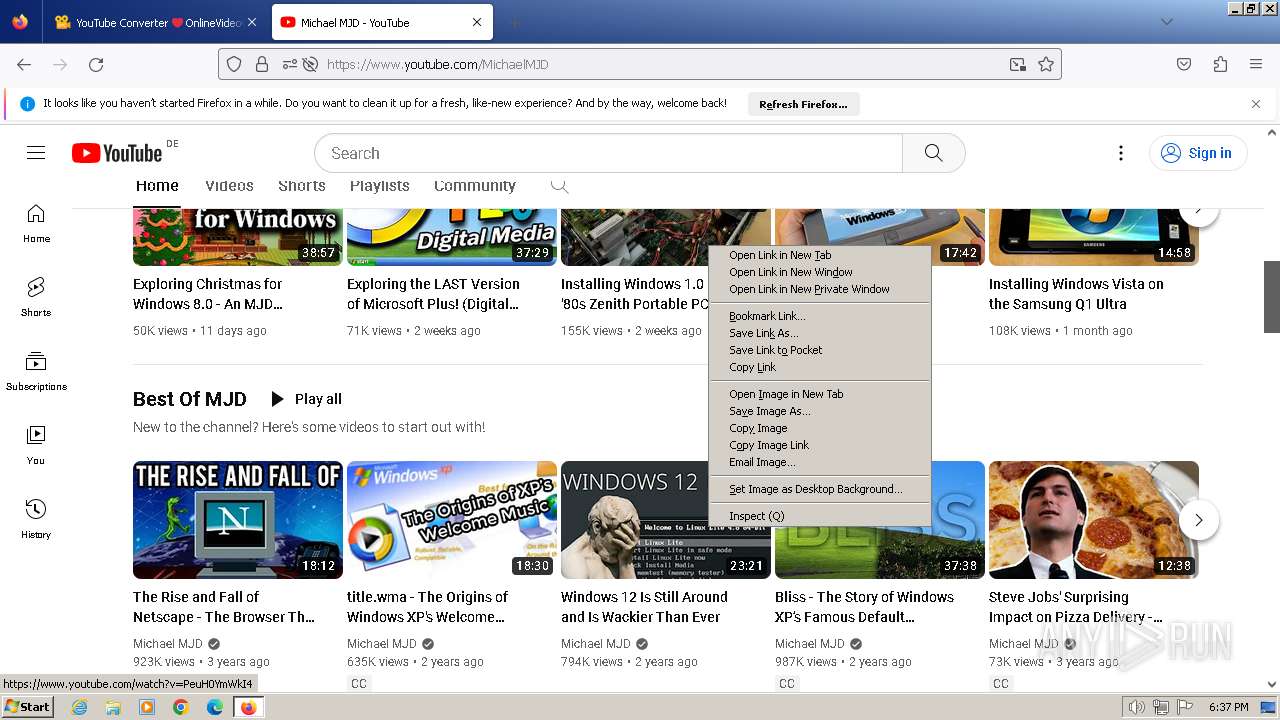The width and height of the screenshot is (1280, 720).
Task: Choose Open Image in New Tab
Action: coord(820,394)
